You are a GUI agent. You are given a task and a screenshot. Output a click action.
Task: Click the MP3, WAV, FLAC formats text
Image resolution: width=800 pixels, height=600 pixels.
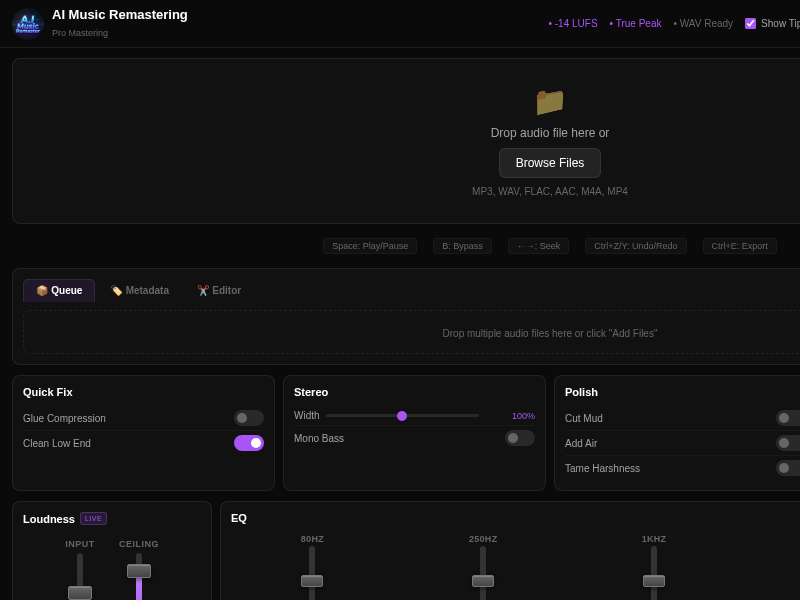(x=549, y=191)
